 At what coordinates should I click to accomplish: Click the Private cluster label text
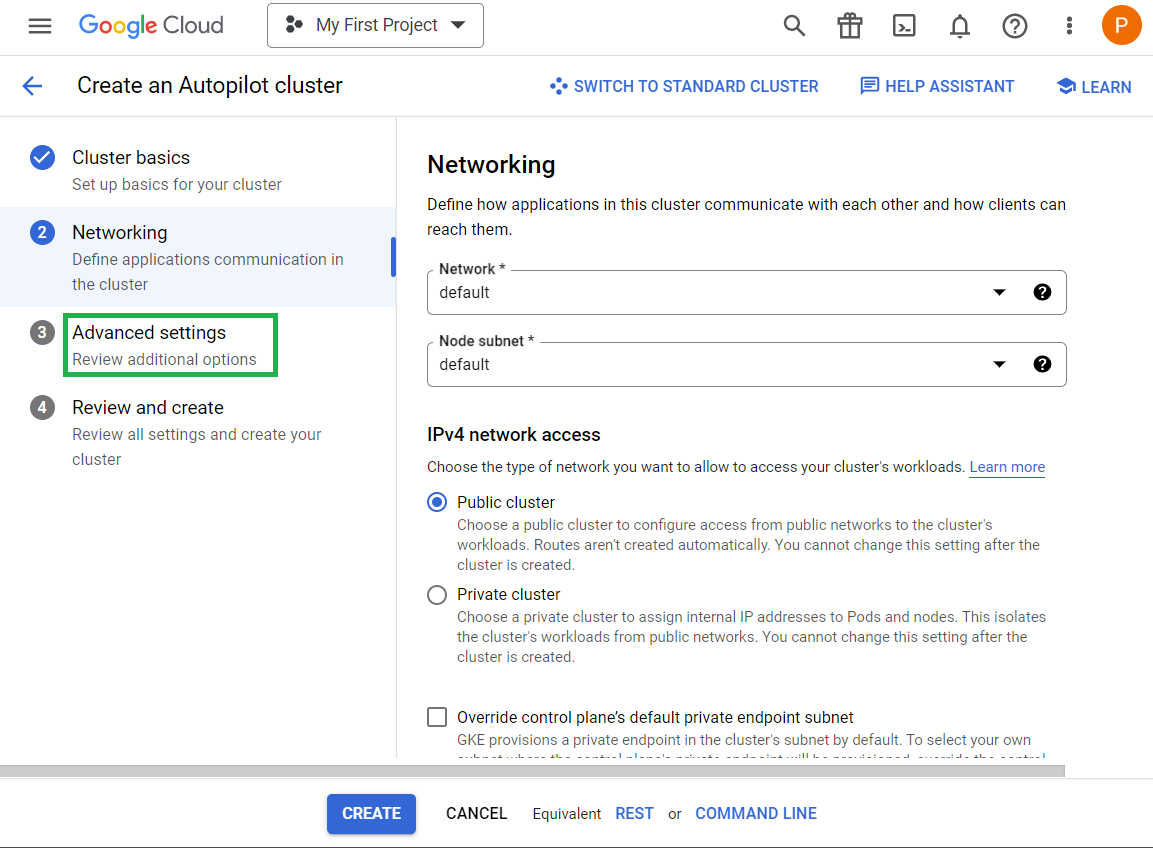tap(508, 594)
